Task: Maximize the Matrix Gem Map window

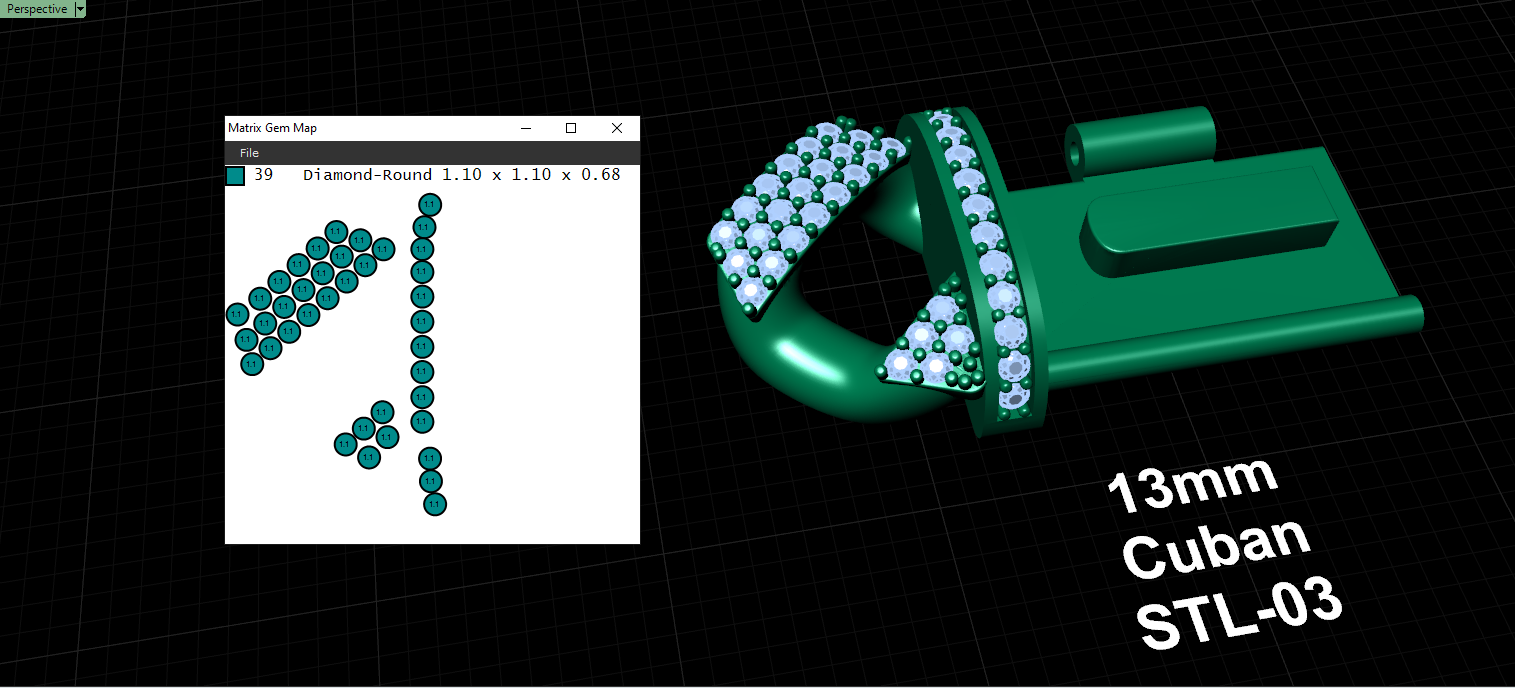Action: click(x=571, y=128)
